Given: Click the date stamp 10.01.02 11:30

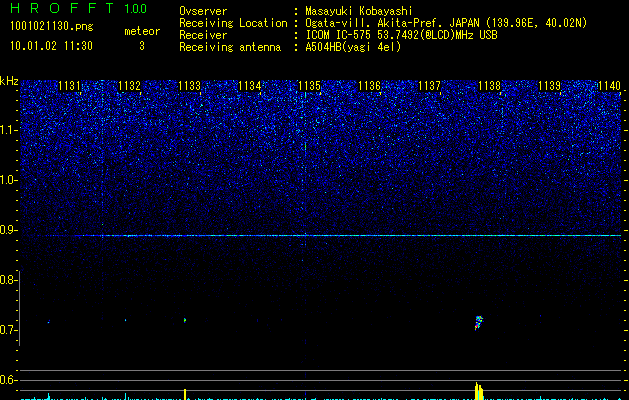Looking at the screenshot, I should click(x=51, y=46).
